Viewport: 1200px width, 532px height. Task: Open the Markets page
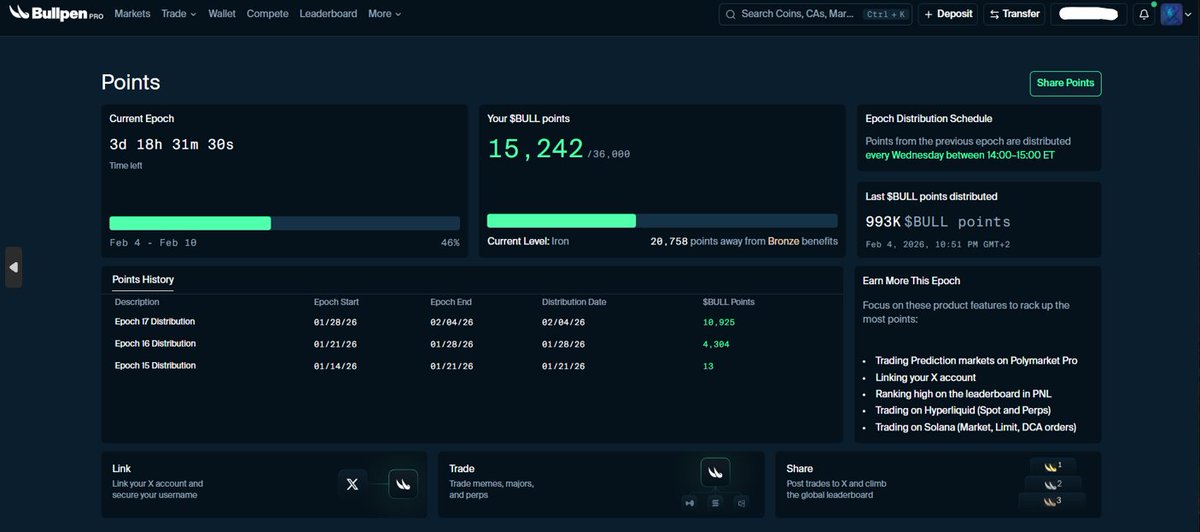[x=132, y=14]
